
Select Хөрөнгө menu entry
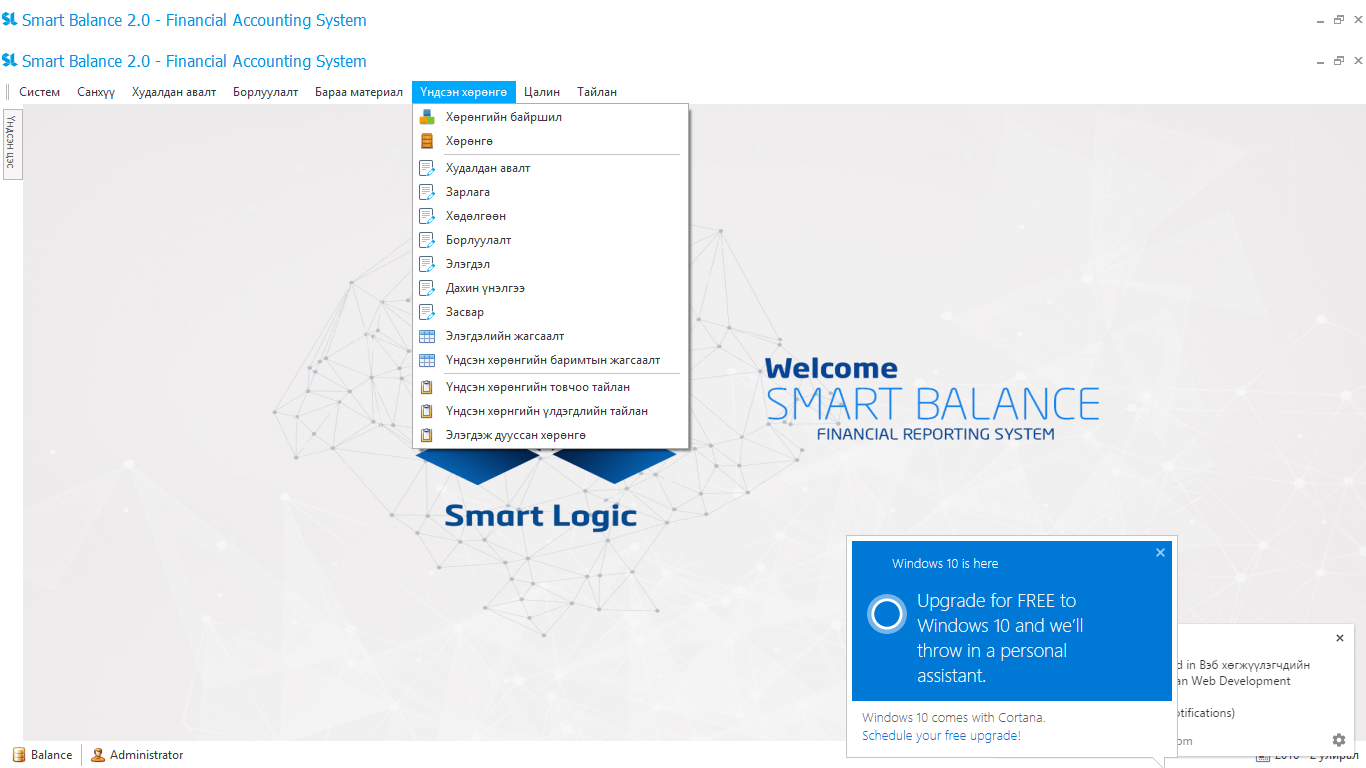coord(550,141)
